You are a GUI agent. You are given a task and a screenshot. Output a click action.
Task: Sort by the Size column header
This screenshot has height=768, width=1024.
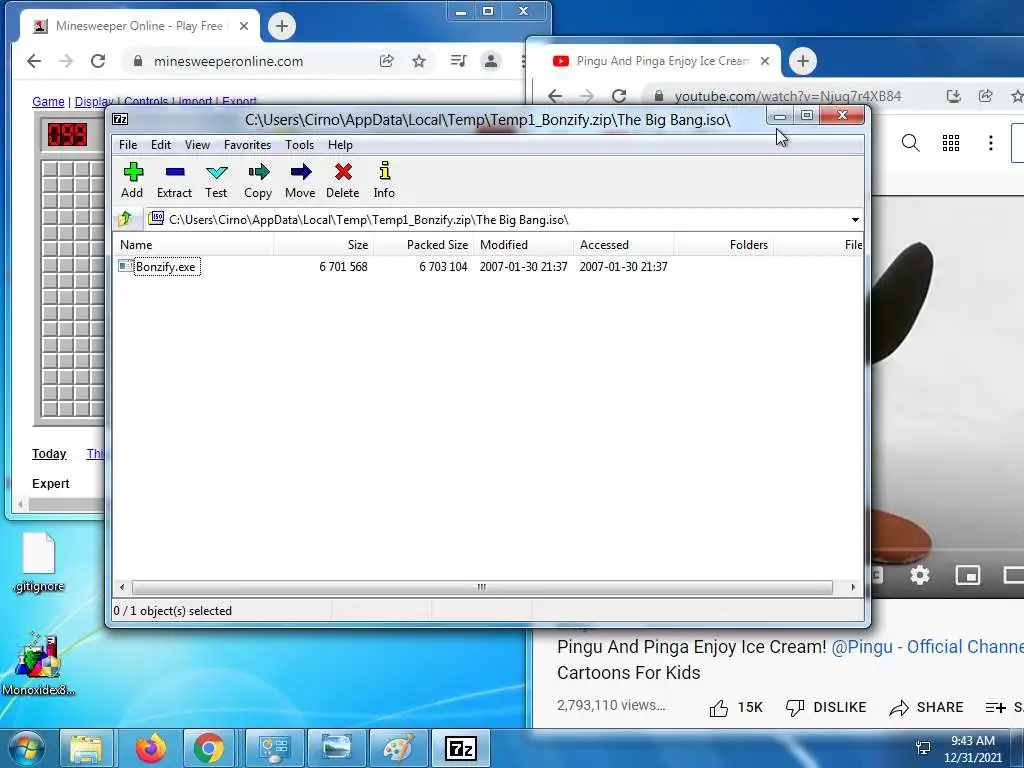tap(323, 245)
